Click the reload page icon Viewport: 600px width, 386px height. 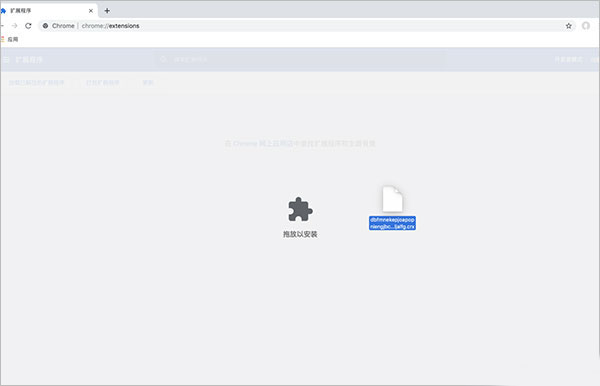[28, 26]
